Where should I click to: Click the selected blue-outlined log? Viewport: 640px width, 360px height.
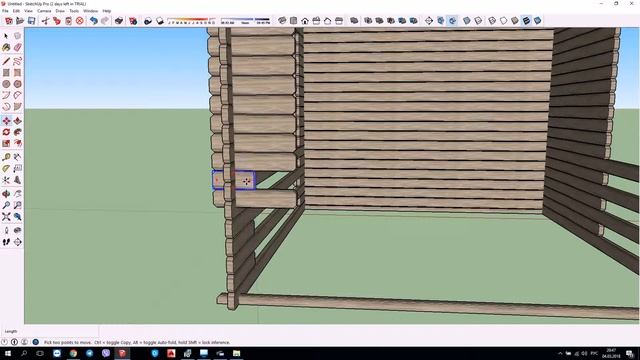[x=234, y=180]
